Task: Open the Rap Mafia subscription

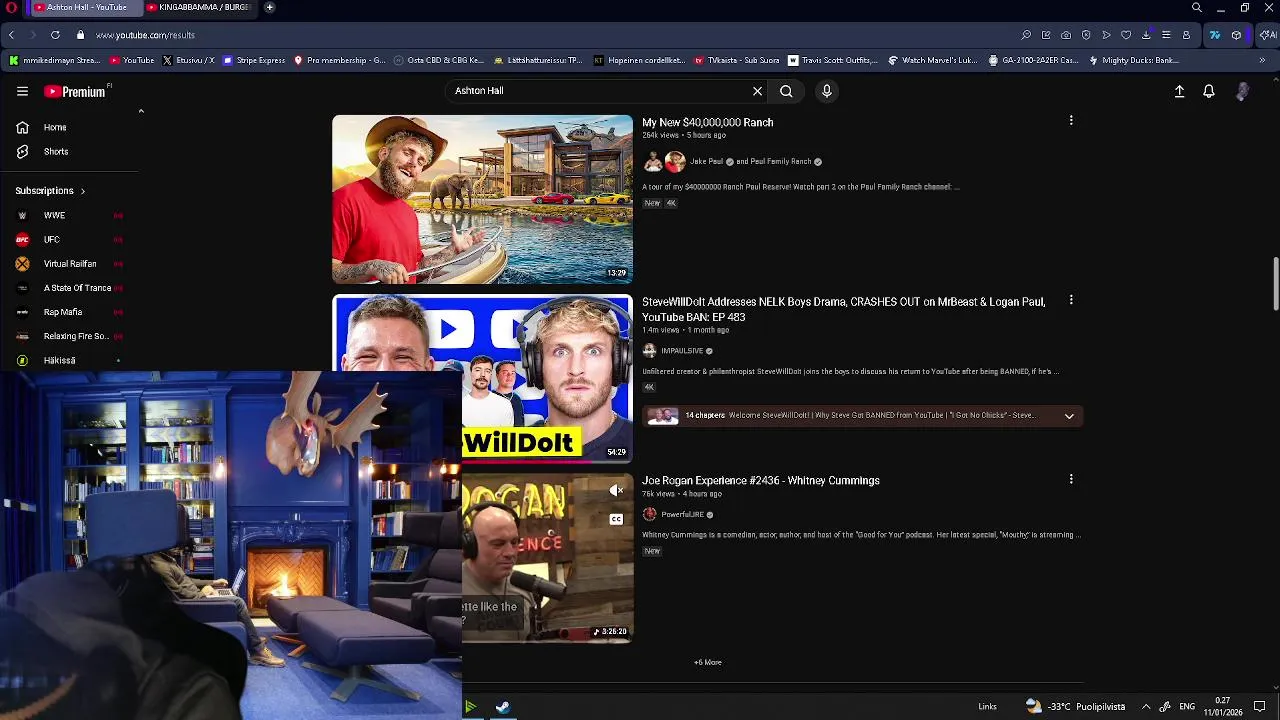Action: pyautogui.click(x=62, y=312)
